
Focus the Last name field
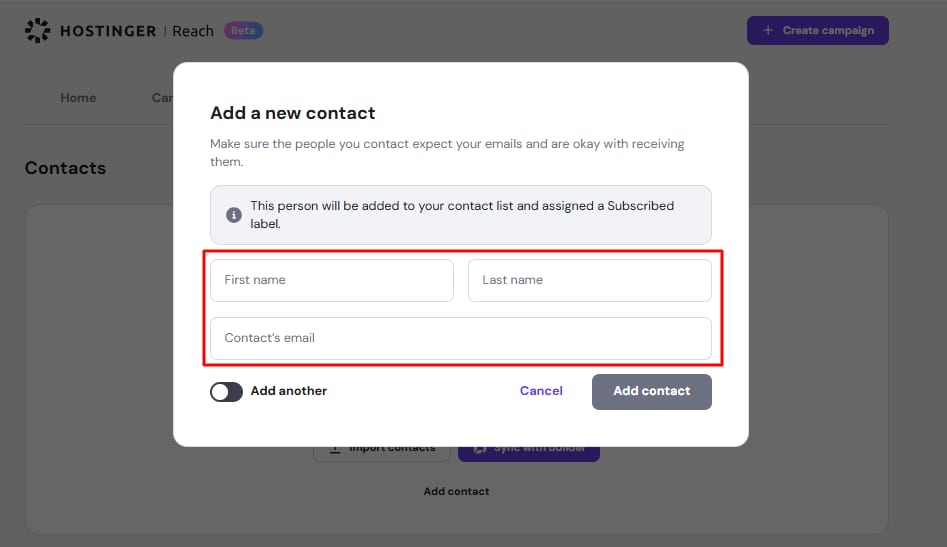tap(589, 280)
